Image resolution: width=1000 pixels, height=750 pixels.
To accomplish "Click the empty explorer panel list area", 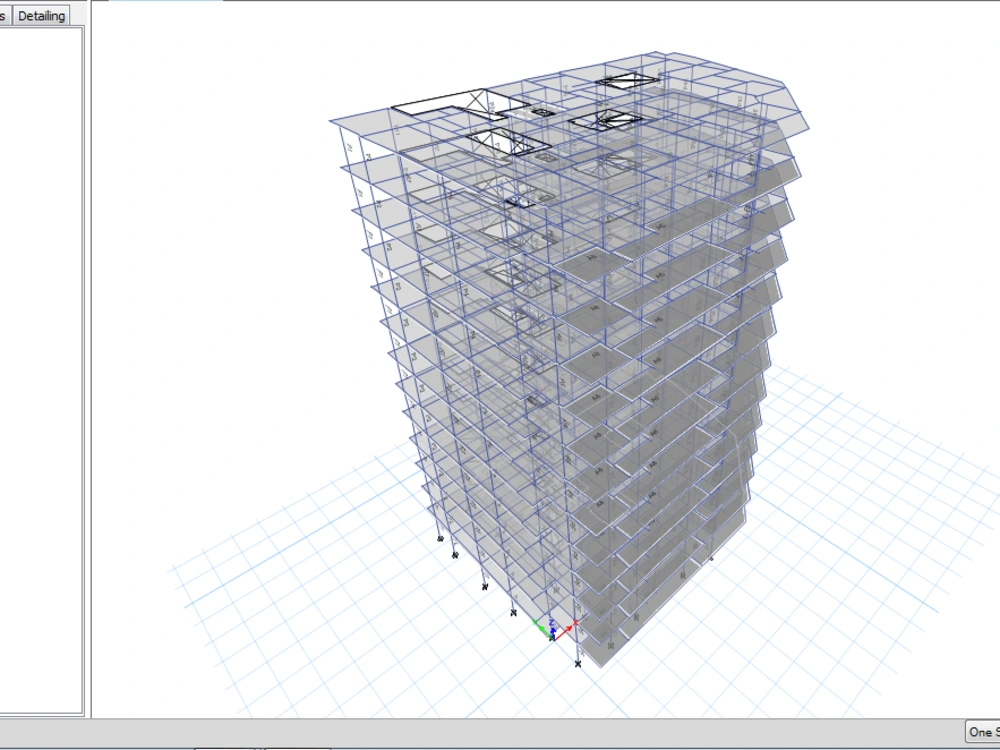I will (41, 370).
